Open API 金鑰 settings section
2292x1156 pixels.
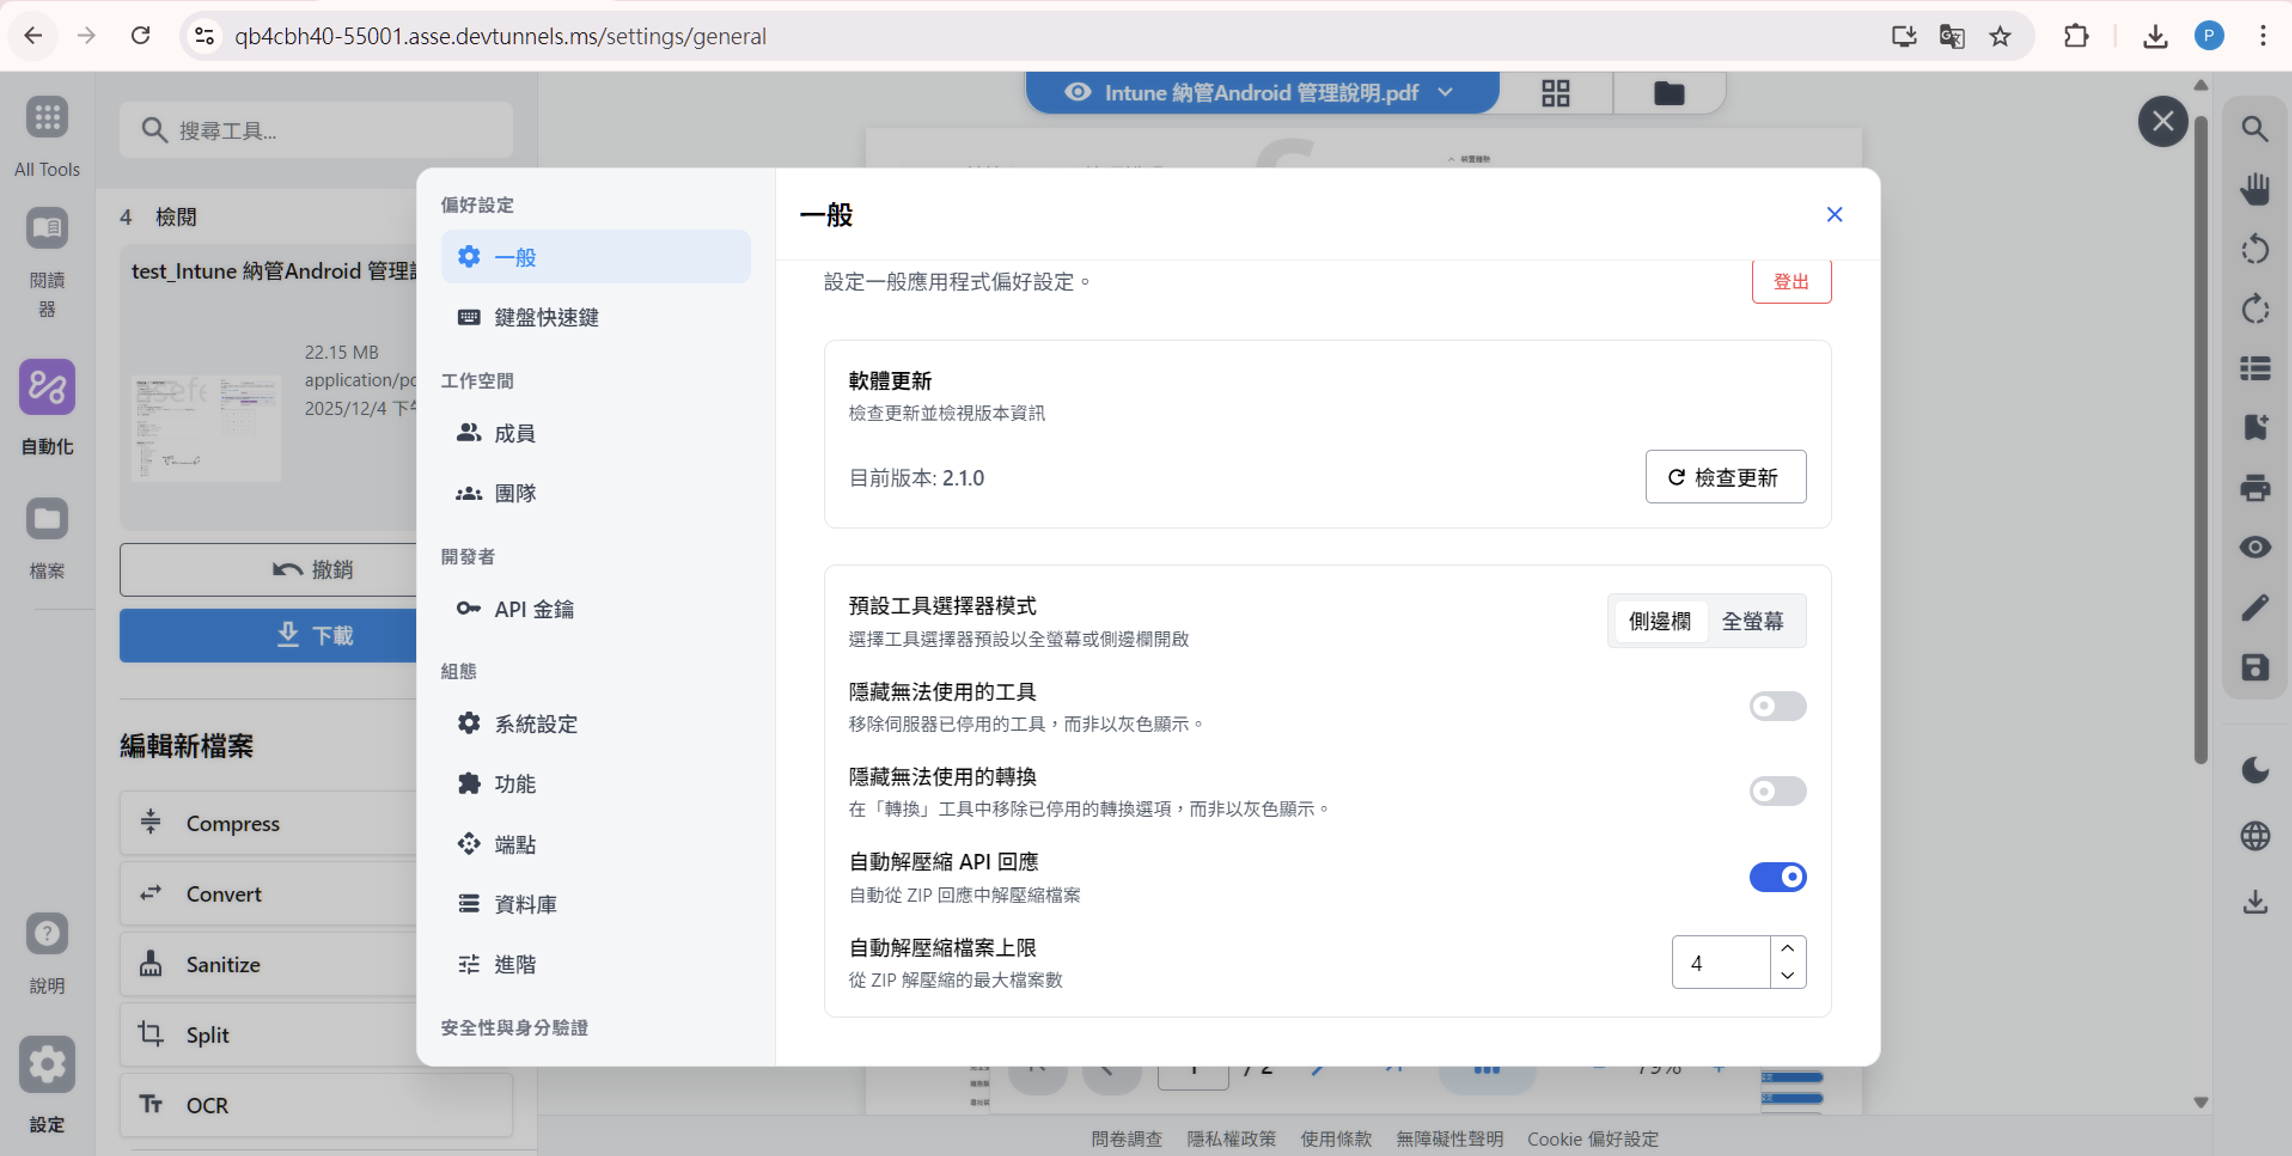point(533,609)
